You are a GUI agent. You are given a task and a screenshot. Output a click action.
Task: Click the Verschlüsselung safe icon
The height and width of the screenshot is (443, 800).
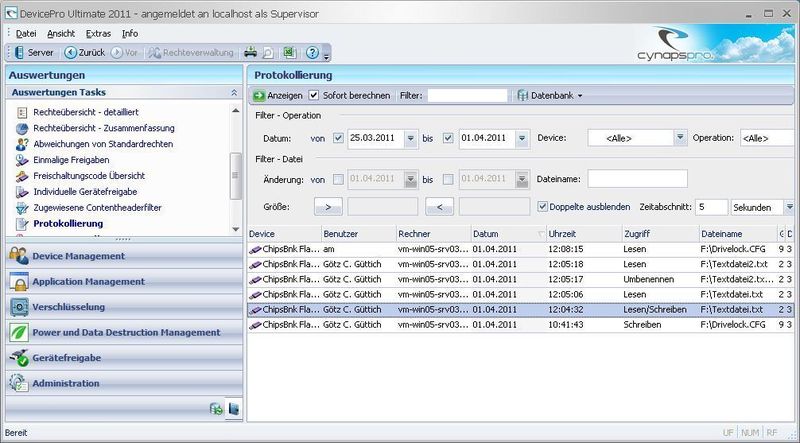[19, 307]
